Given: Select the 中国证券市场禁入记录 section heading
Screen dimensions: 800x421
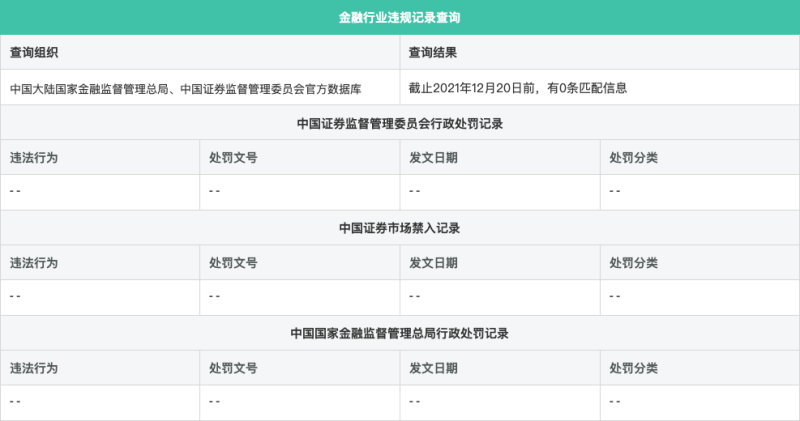Looking at the screenshot, I should (x=399, y=228).
